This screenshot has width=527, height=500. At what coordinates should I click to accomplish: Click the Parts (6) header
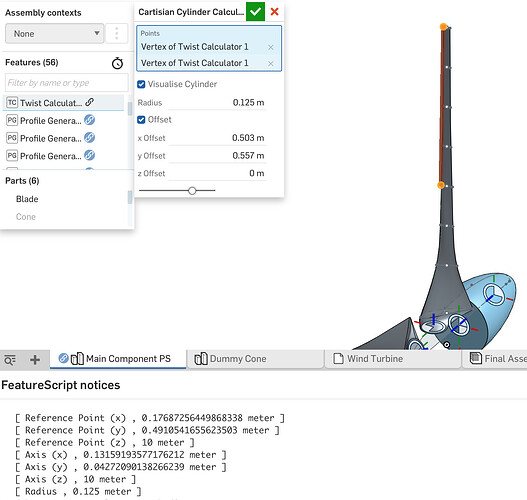point(22,181)
